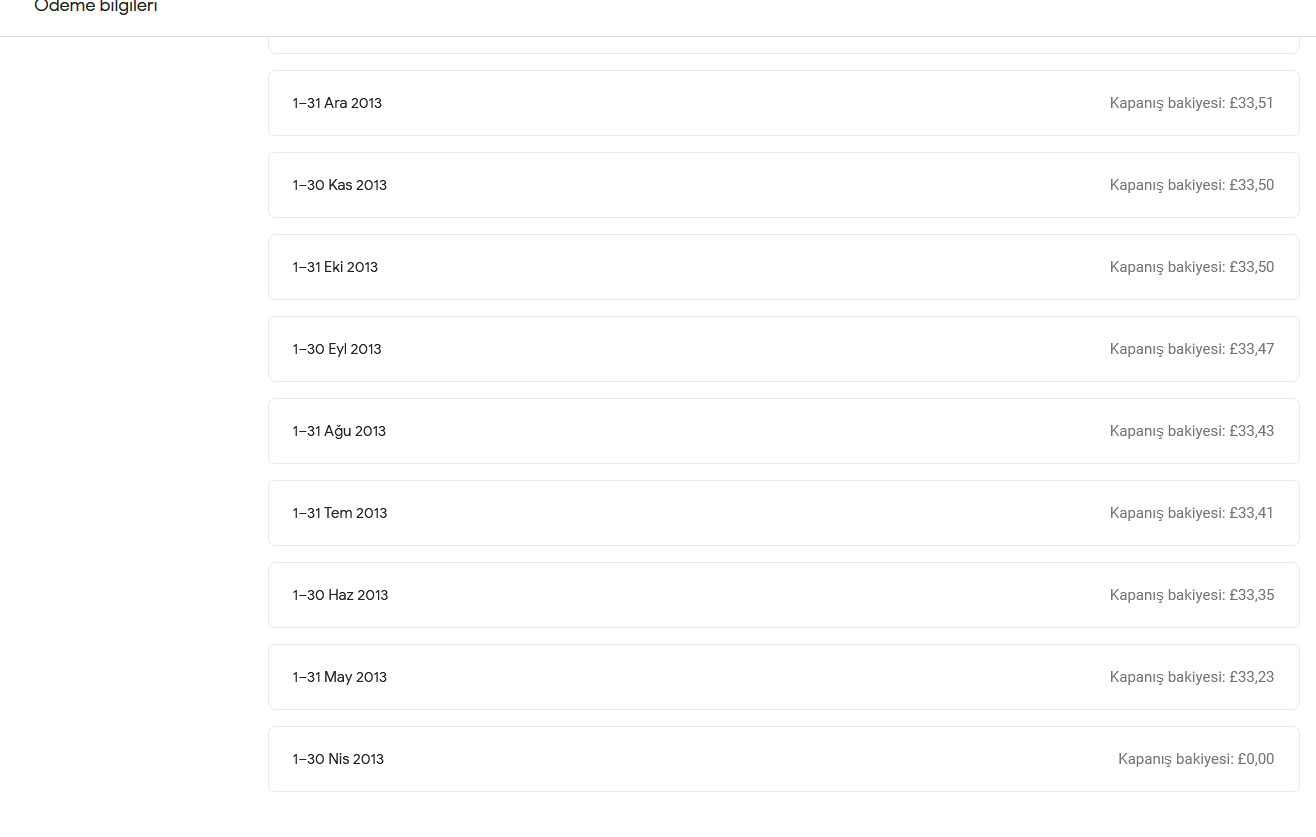
Task: Select the 1–30 Nis 2013 date label
Action: 338,759
